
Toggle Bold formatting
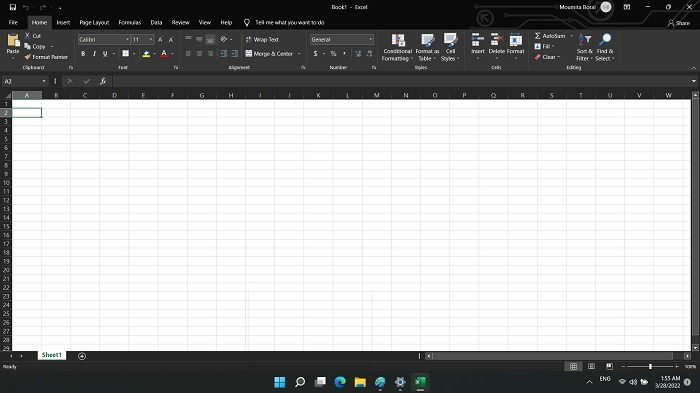[83, 54]
